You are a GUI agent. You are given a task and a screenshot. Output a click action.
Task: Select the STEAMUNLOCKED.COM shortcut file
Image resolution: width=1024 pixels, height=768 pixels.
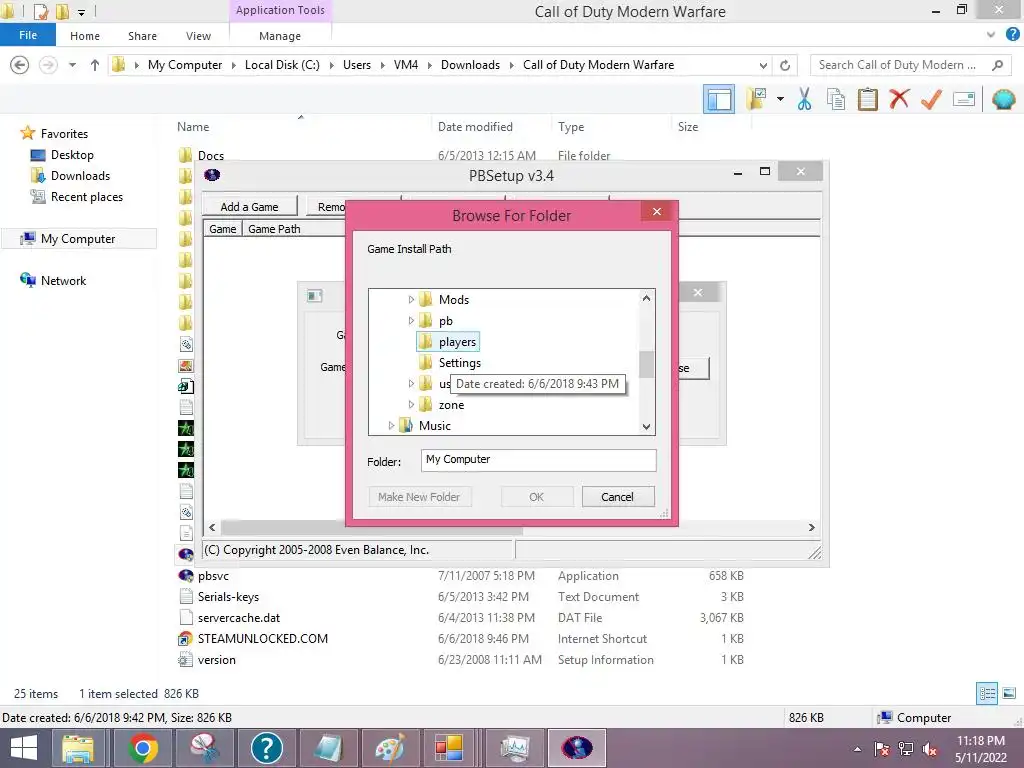(263, 639)
